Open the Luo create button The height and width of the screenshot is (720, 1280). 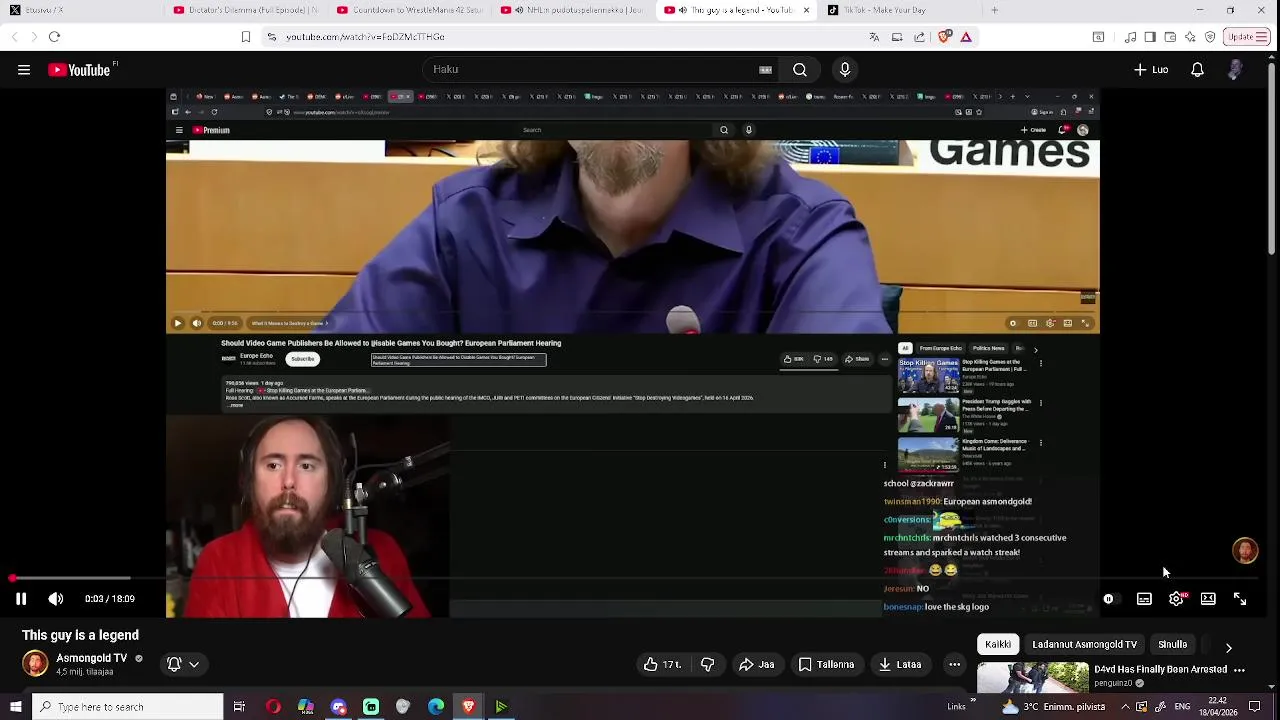1151,70
